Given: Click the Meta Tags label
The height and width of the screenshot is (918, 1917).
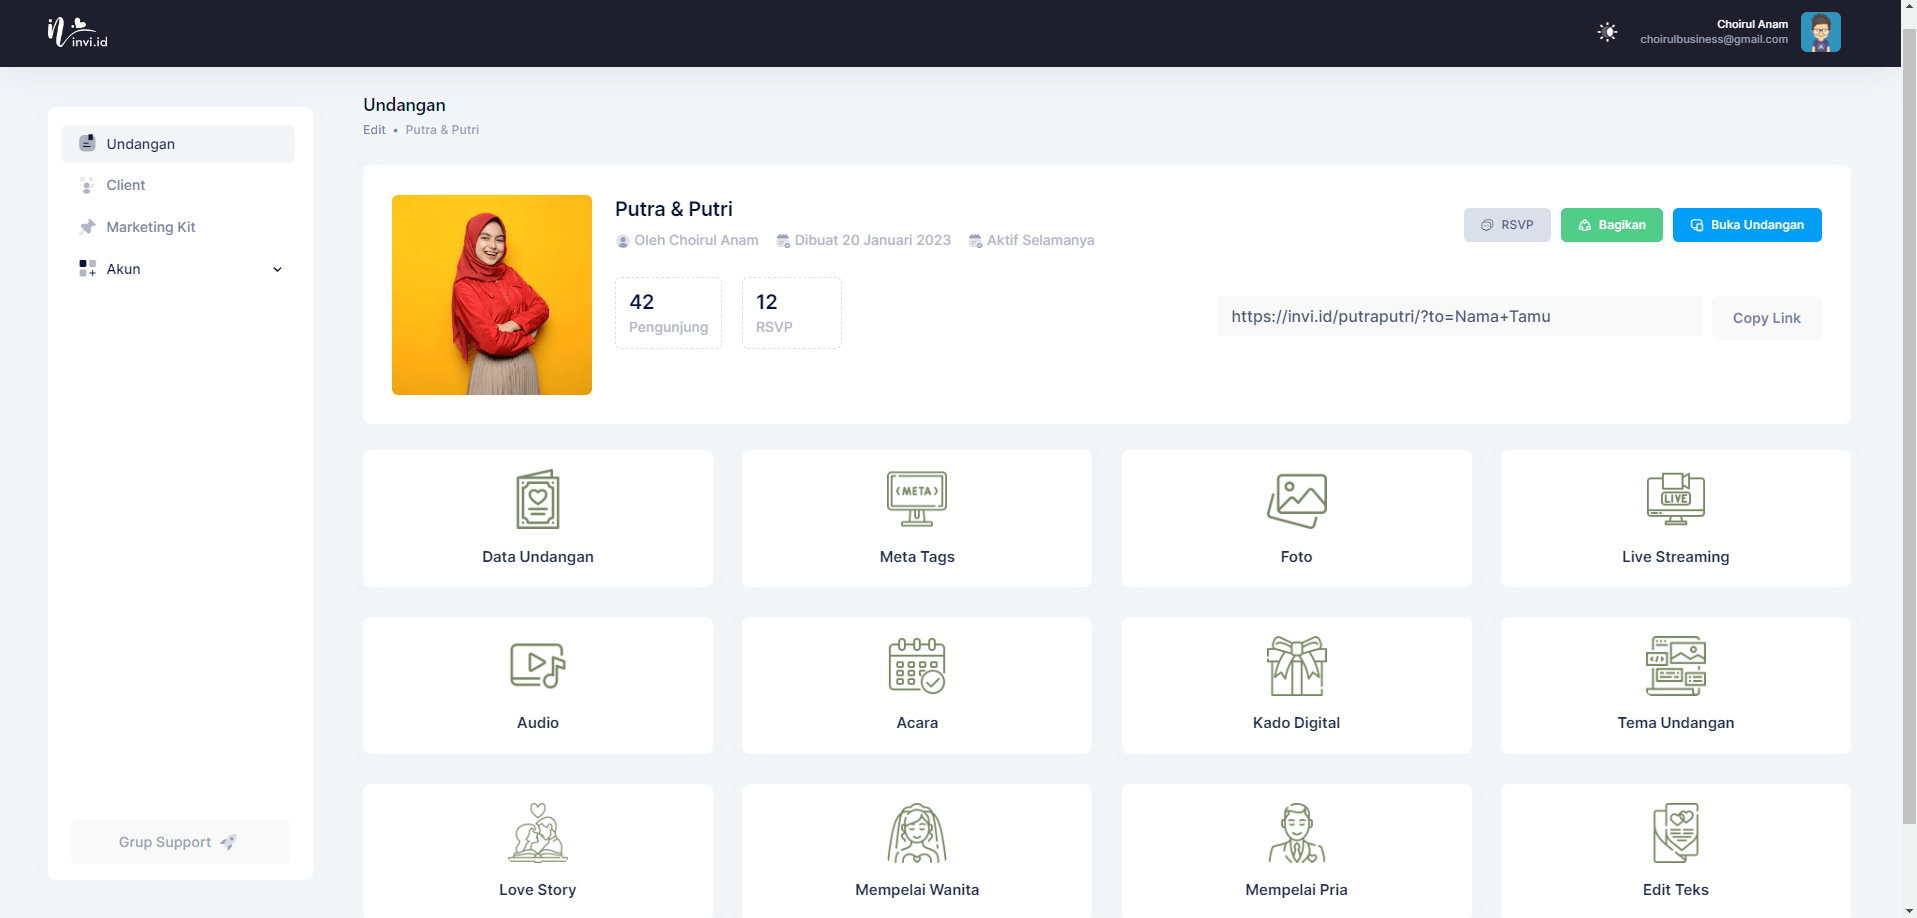Looking at the screenshot, I should pyautogui.click(x=917, y=557).
